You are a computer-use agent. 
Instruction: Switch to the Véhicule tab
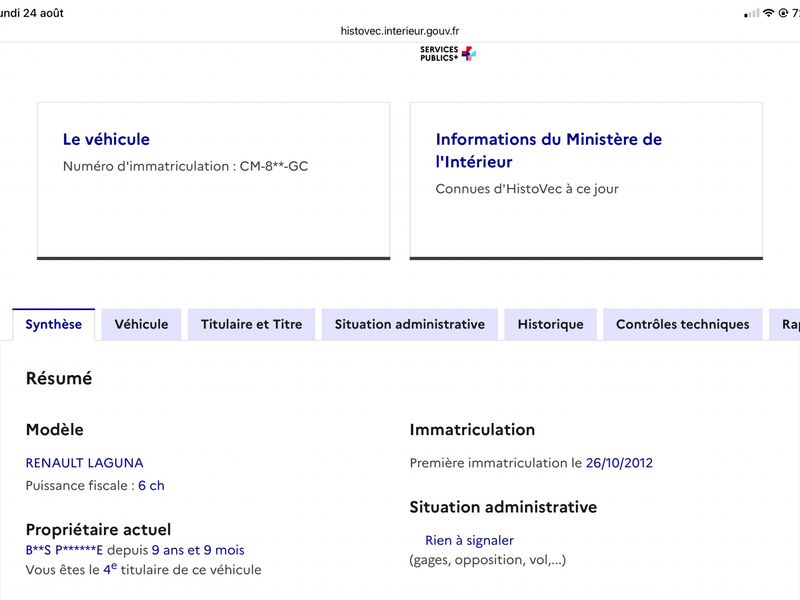tap(141, 324)
